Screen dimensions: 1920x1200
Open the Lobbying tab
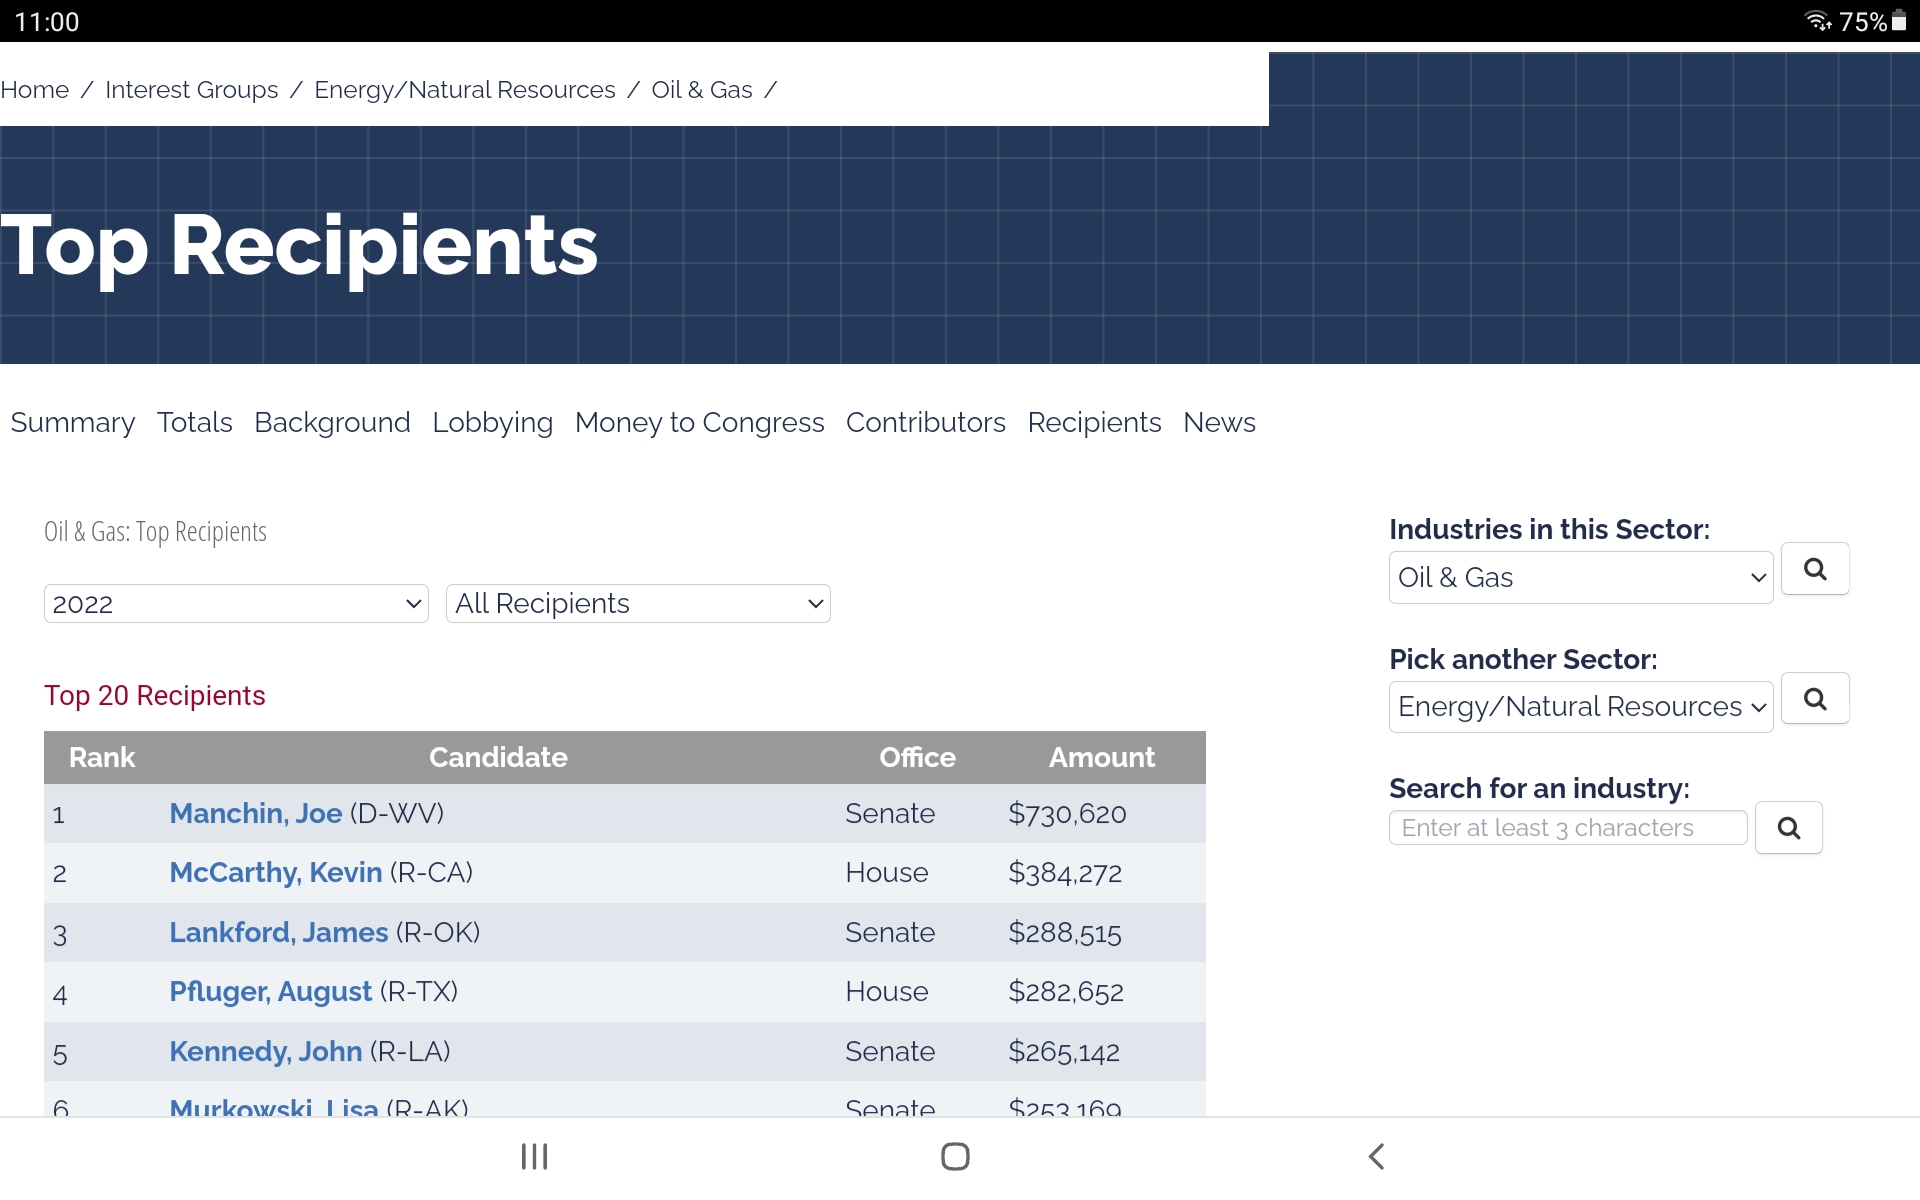[x=492, y=423]
